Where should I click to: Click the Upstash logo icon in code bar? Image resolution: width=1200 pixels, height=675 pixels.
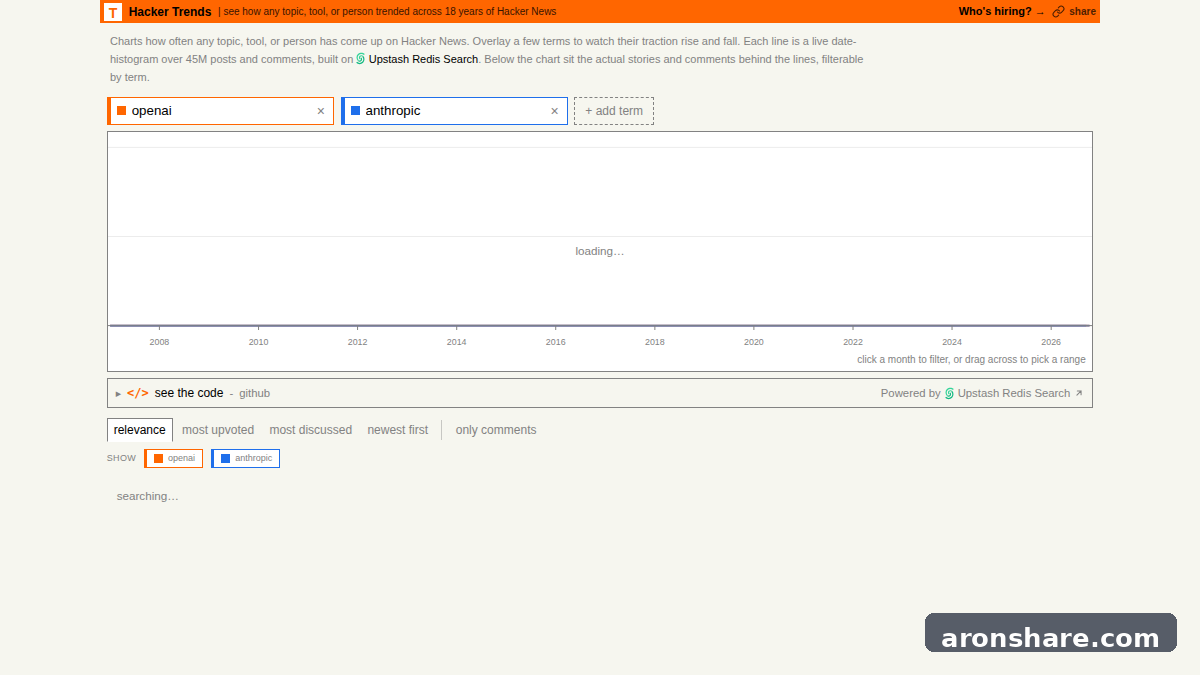tap(949, 393)
